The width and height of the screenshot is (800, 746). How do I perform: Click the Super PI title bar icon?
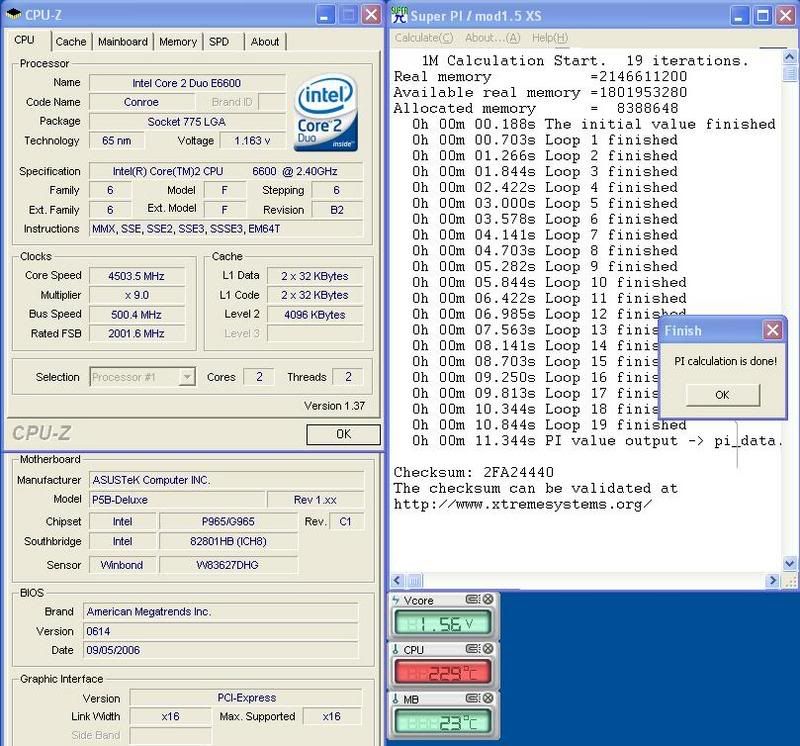[400, 15]
